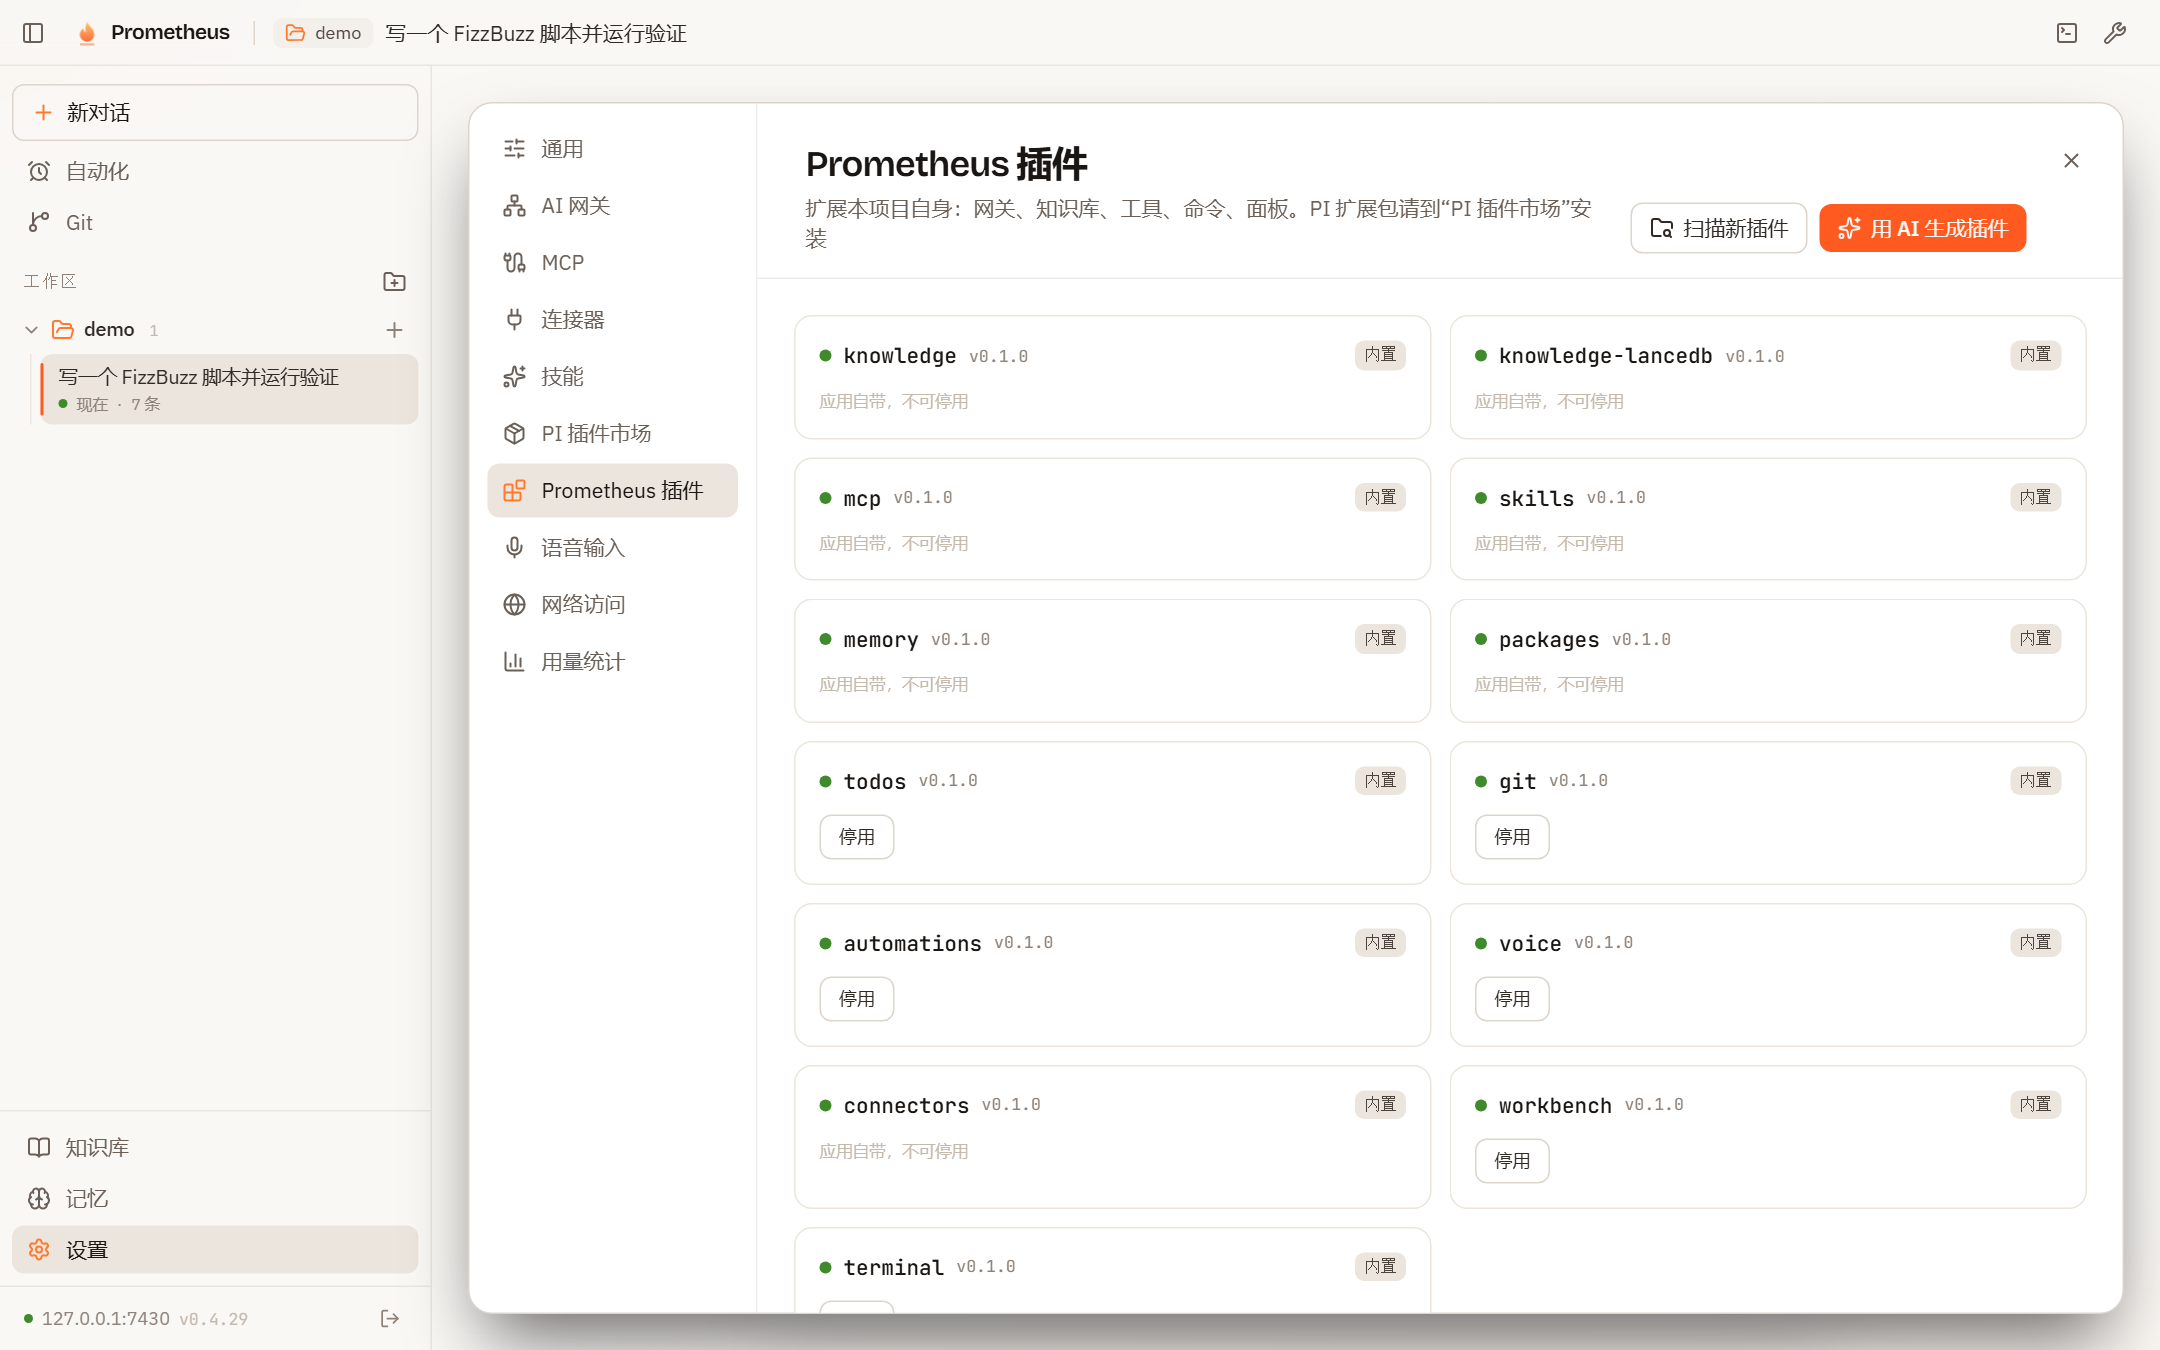Image resolution: width=2160 pixels, height=1350 pixels.
Task: Select the 通用 settings tab
Action: coord(612,149)
